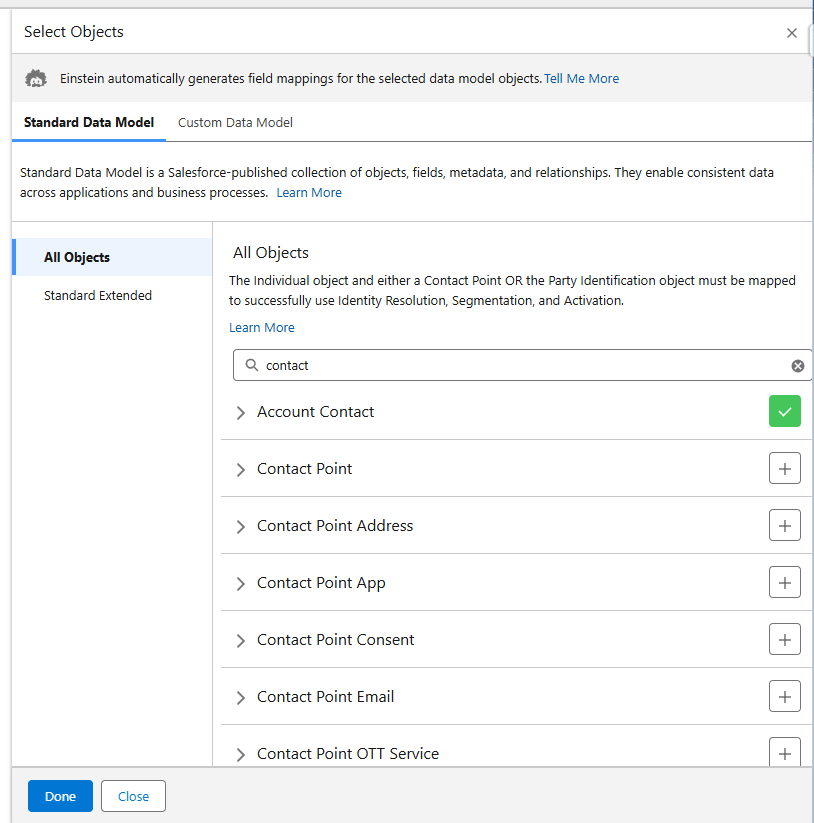Viewport: 814px width, 823px height.
Task: Expand Contact Point Consent row
Action: click(x=240, y=641)
